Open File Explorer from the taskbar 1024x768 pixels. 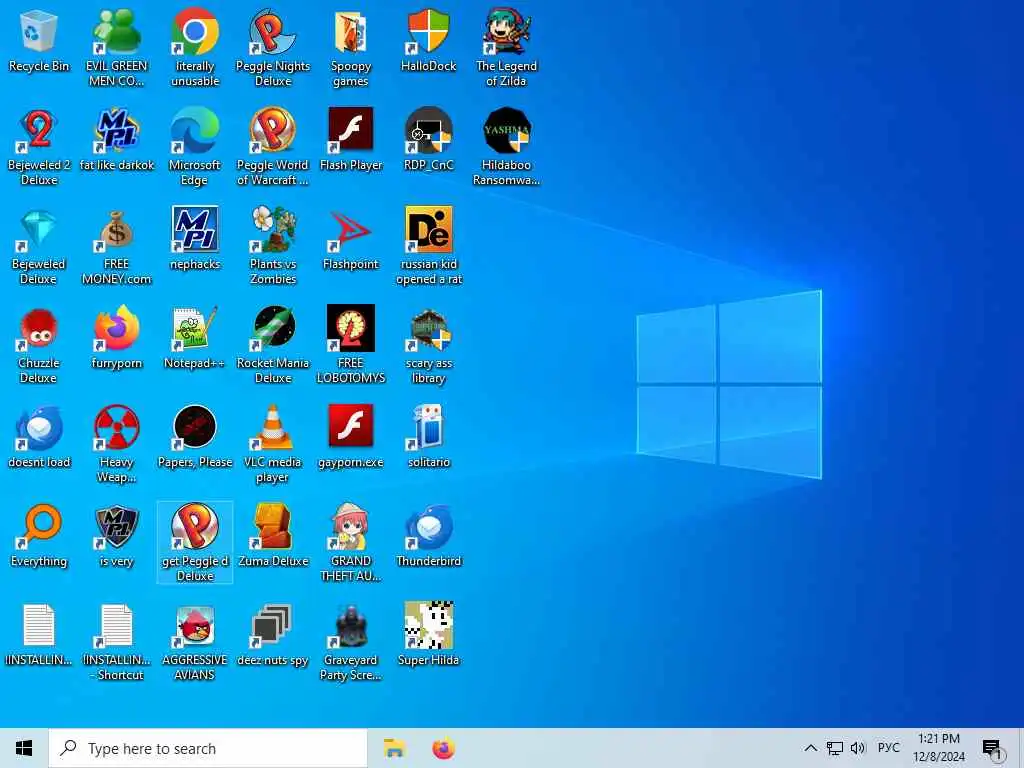click(394, 748)
